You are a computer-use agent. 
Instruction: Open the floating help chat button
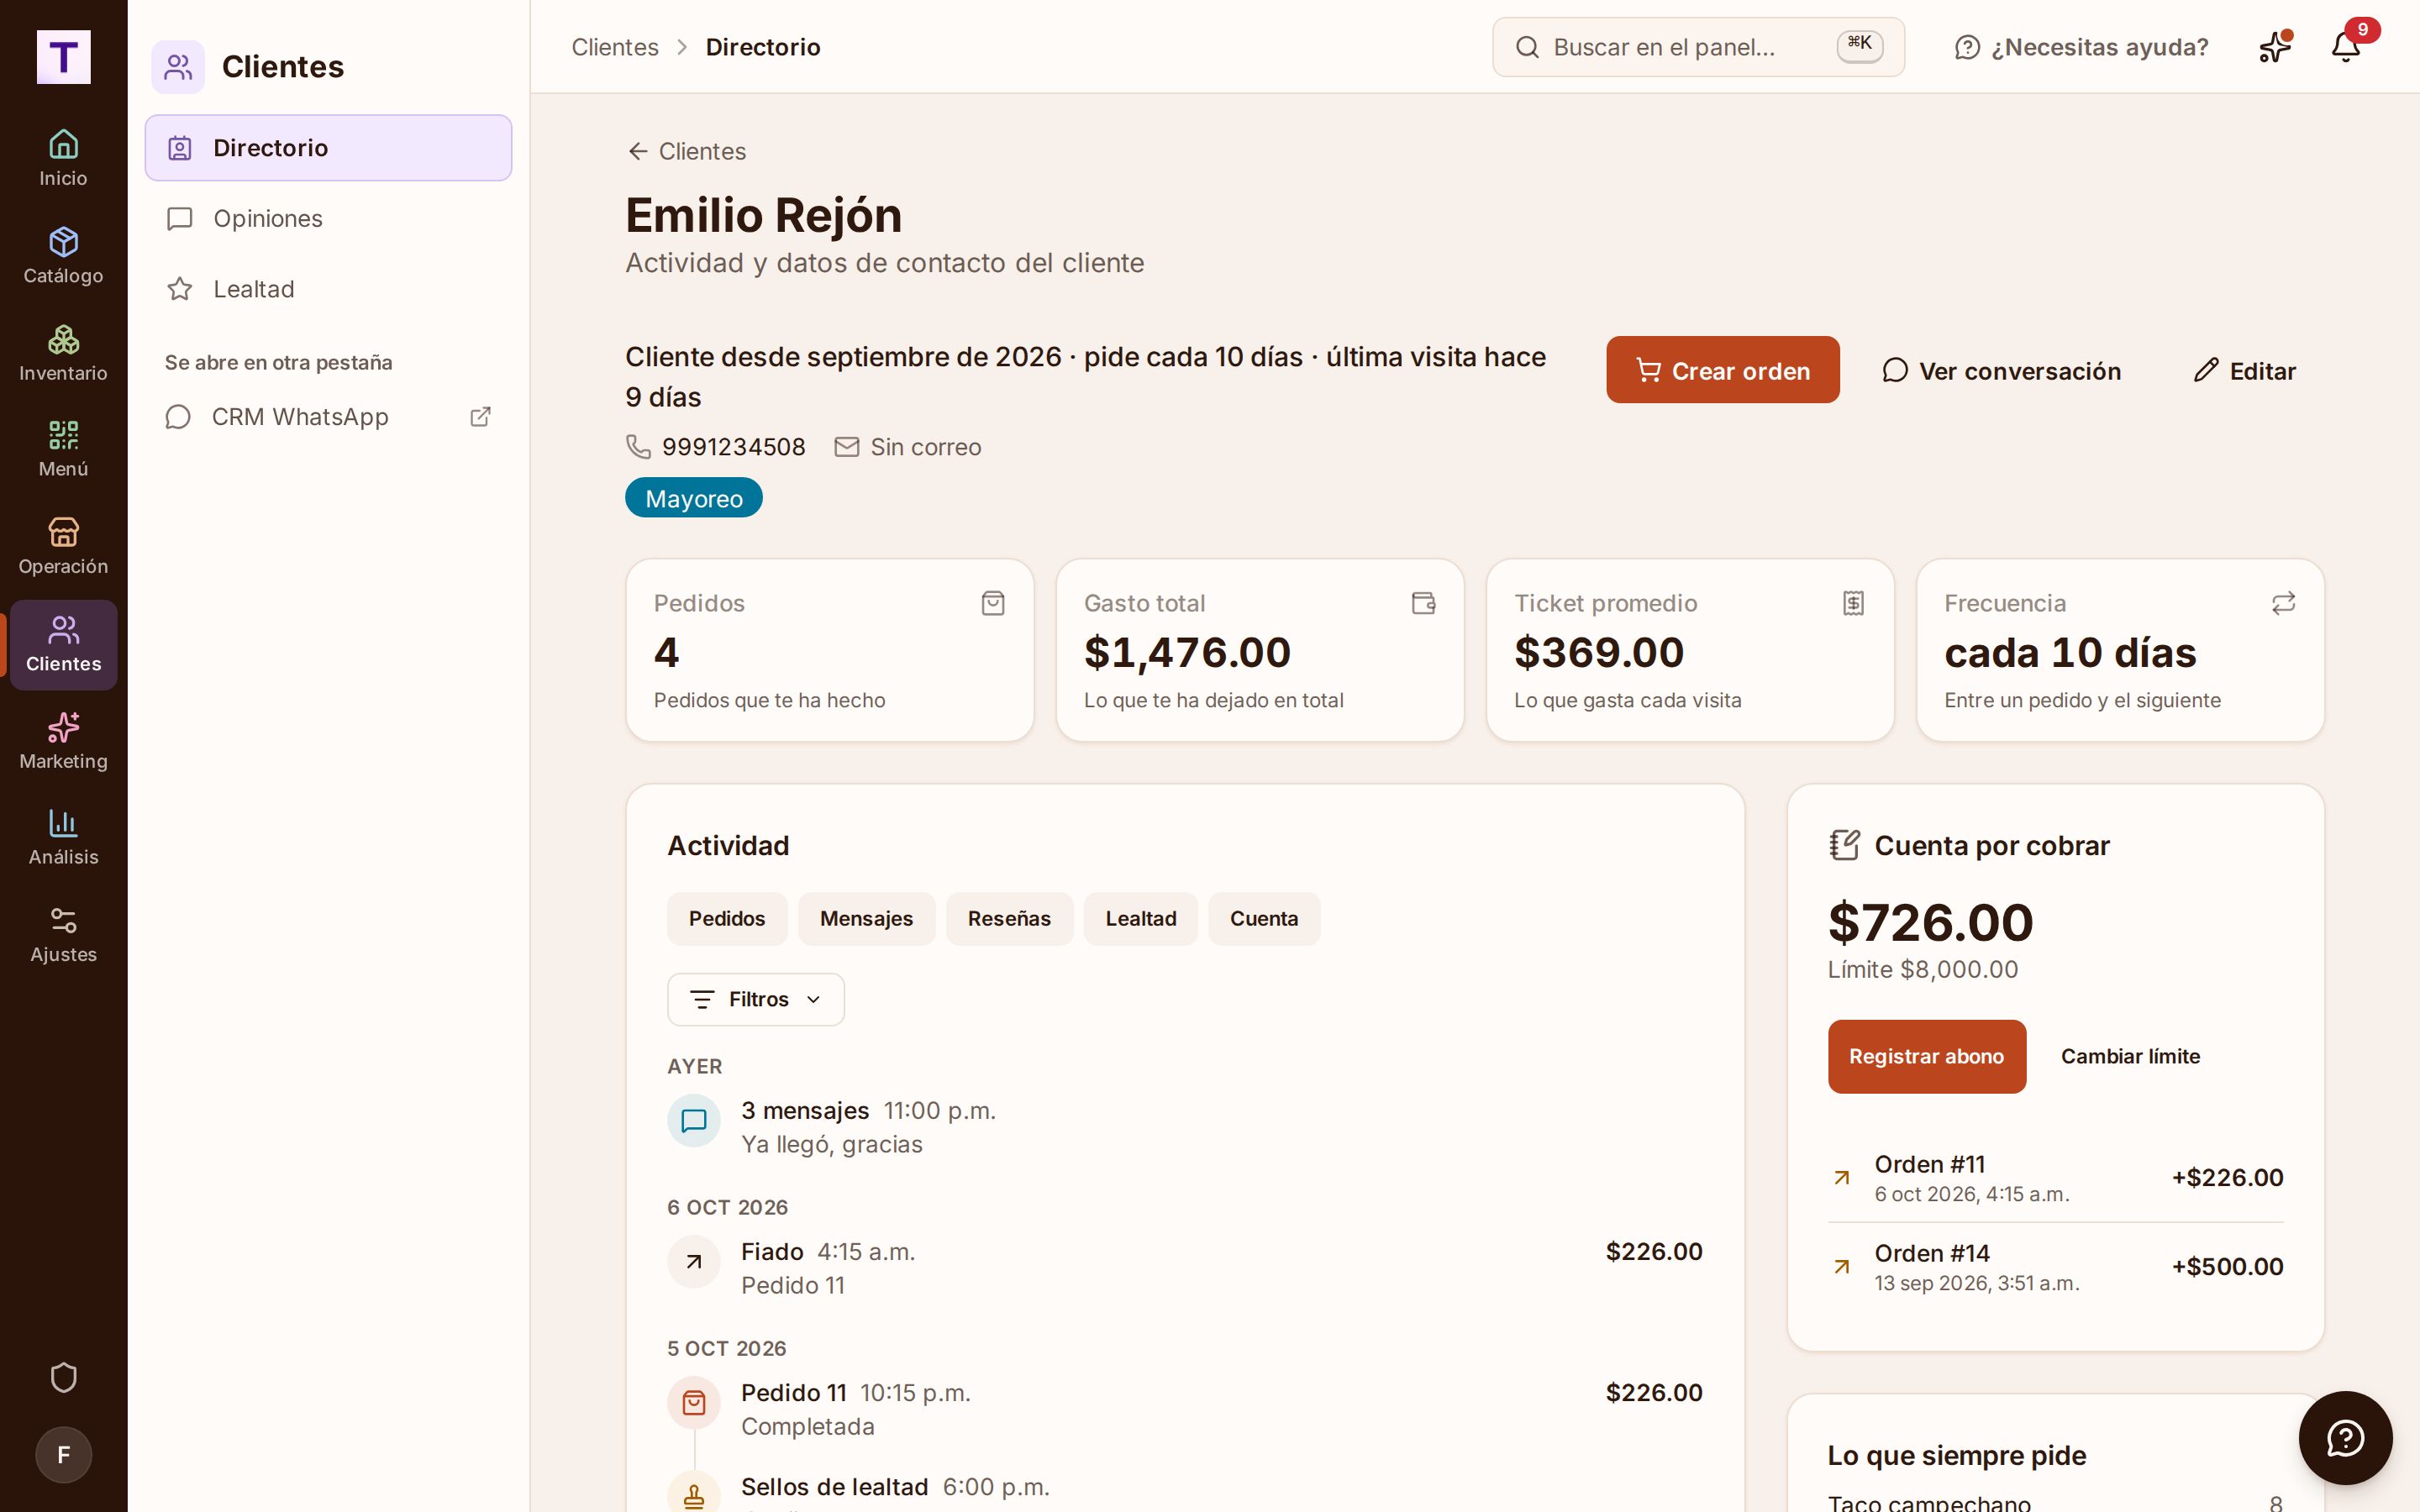2345,1438
